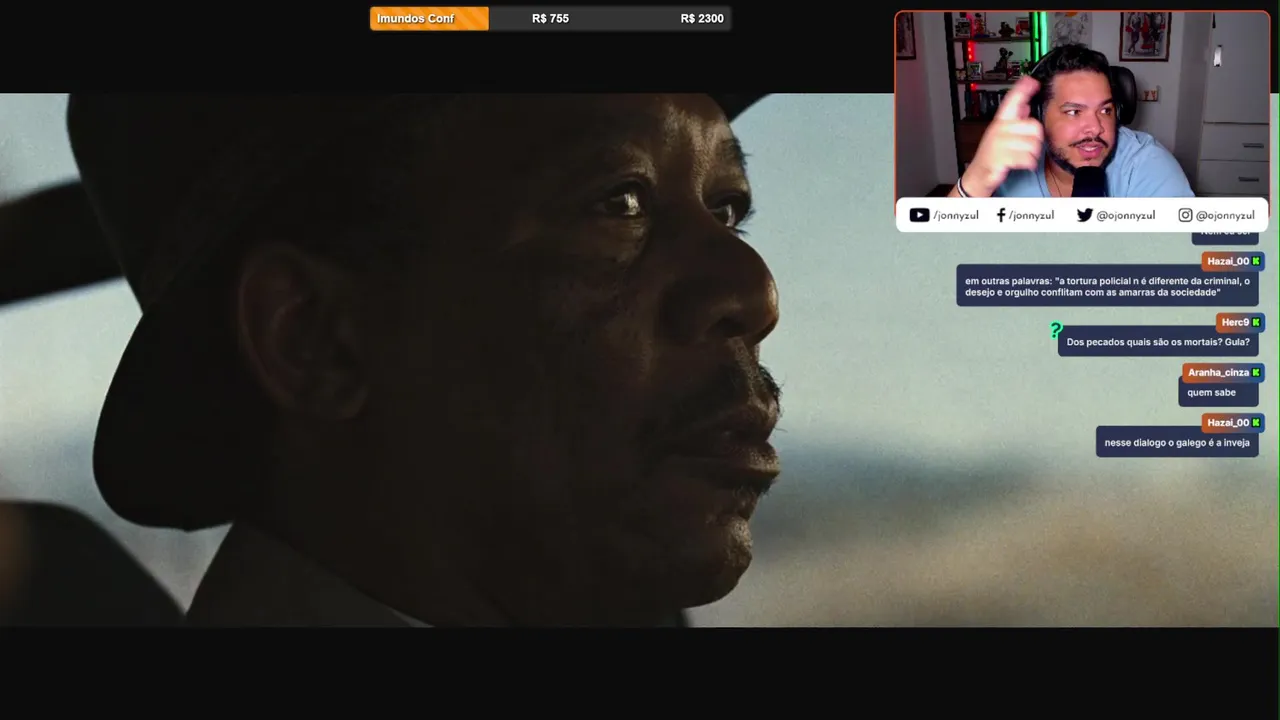Click the Imundos Conf goal label
Image resolution: width=1280 pixels, height=720 pixels.
(415, 18)
